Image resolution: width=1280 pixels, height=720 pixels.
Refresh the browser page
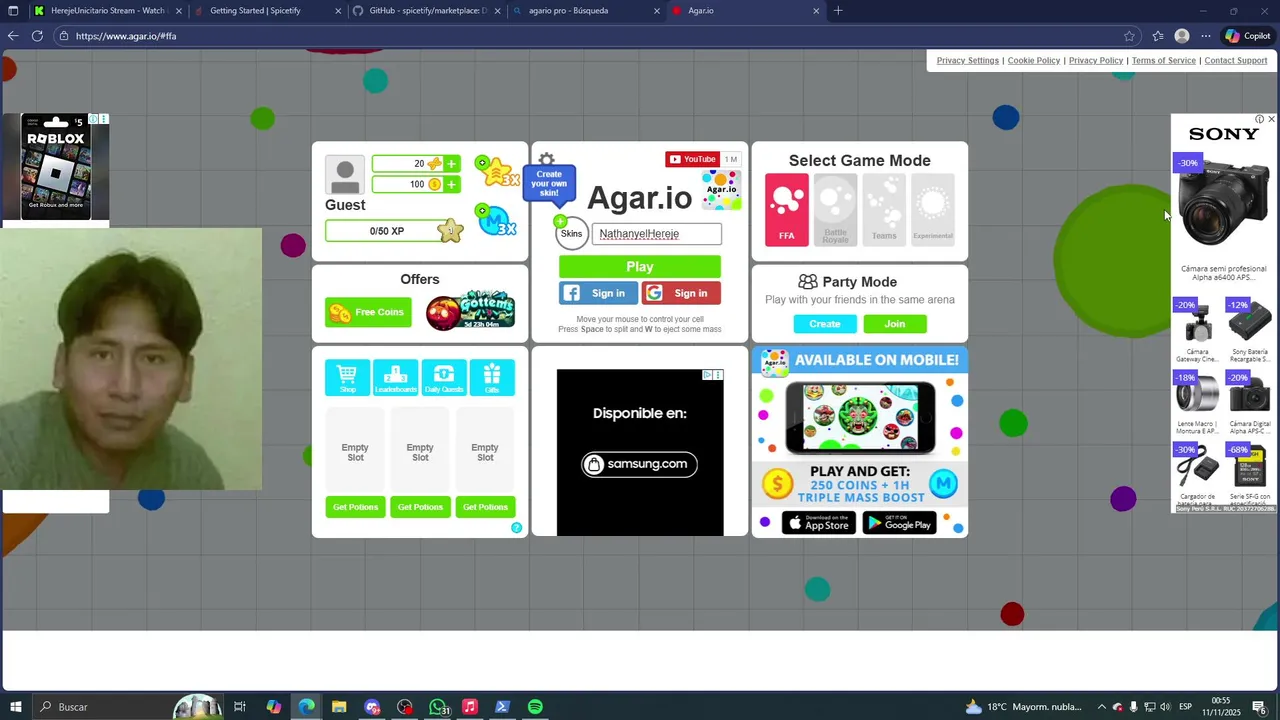click(x=37, y=36)
